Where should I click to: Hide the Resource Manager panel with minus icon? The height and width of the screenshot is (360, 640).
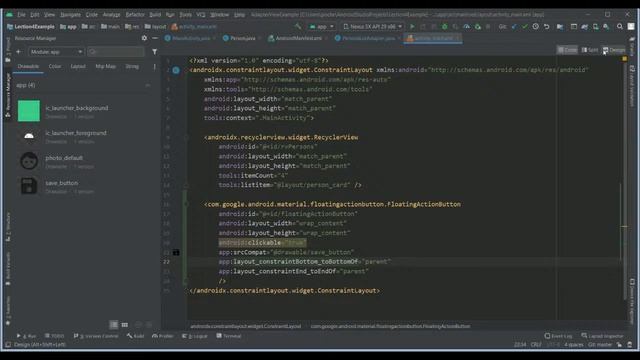pyautogui.click(x=155, y=38)
